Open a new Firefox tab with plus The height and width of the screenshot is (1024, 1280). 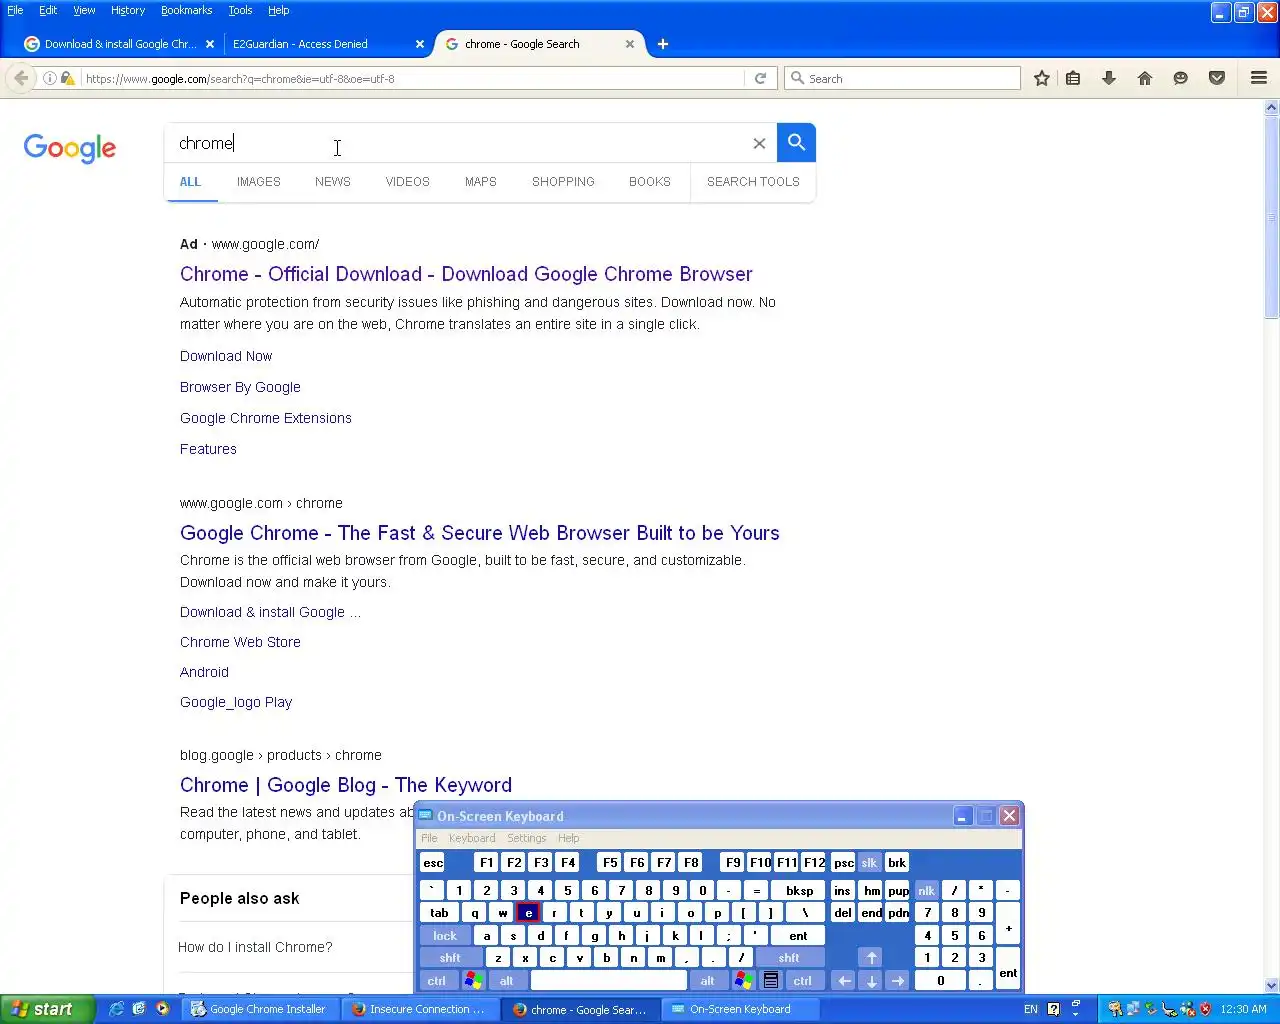pos(663,44)
